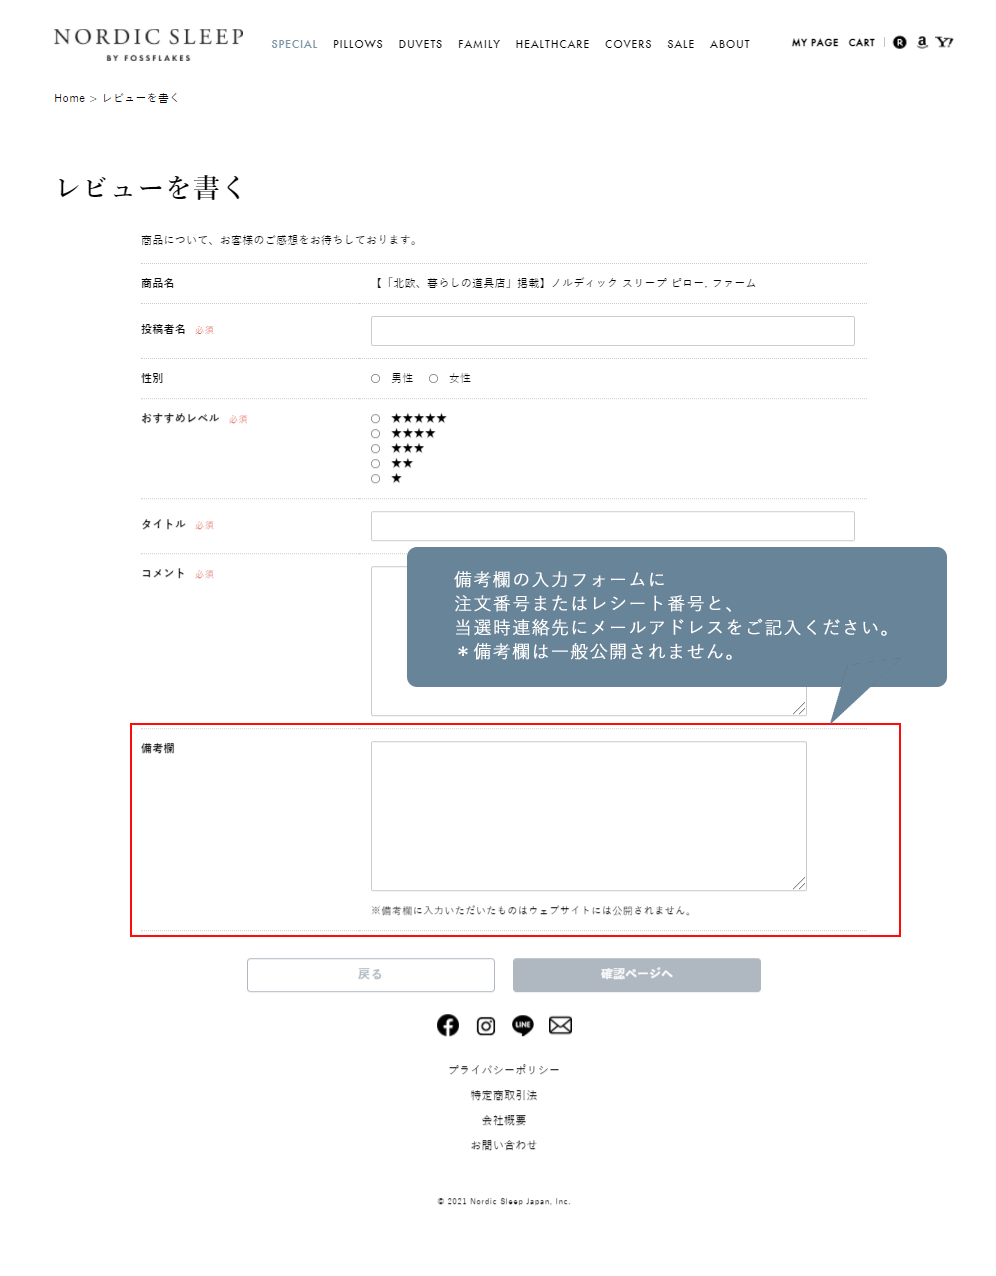Click the Nordic Sleep logo
The width and height of the screenshot is (996, 1276).
tap(147, 40)
